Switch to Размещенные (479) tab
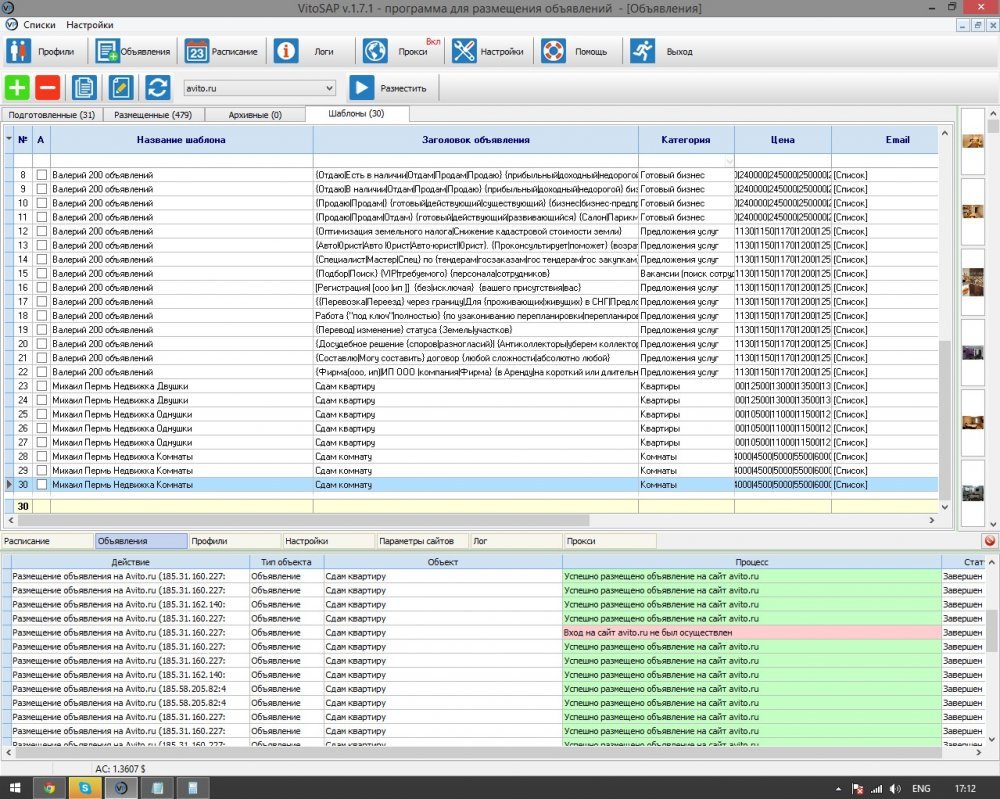1000x799 pixels. 153,115
